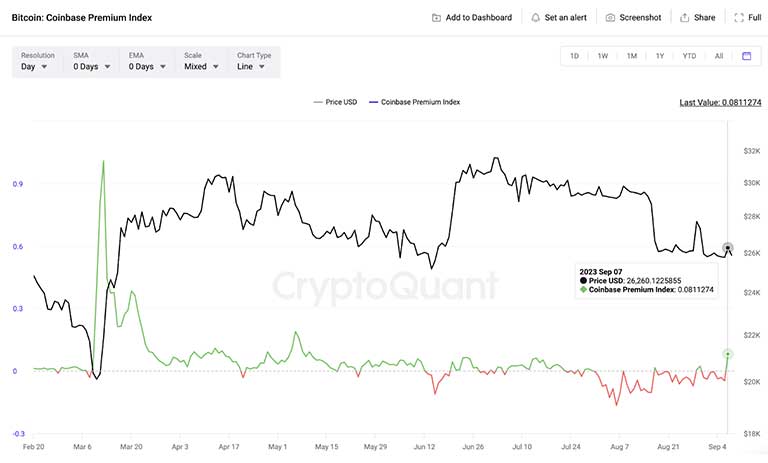This screenshot has width=768, height=463.
Task: Open the Scale Mixed dropdown
Action: coord(201,62)
